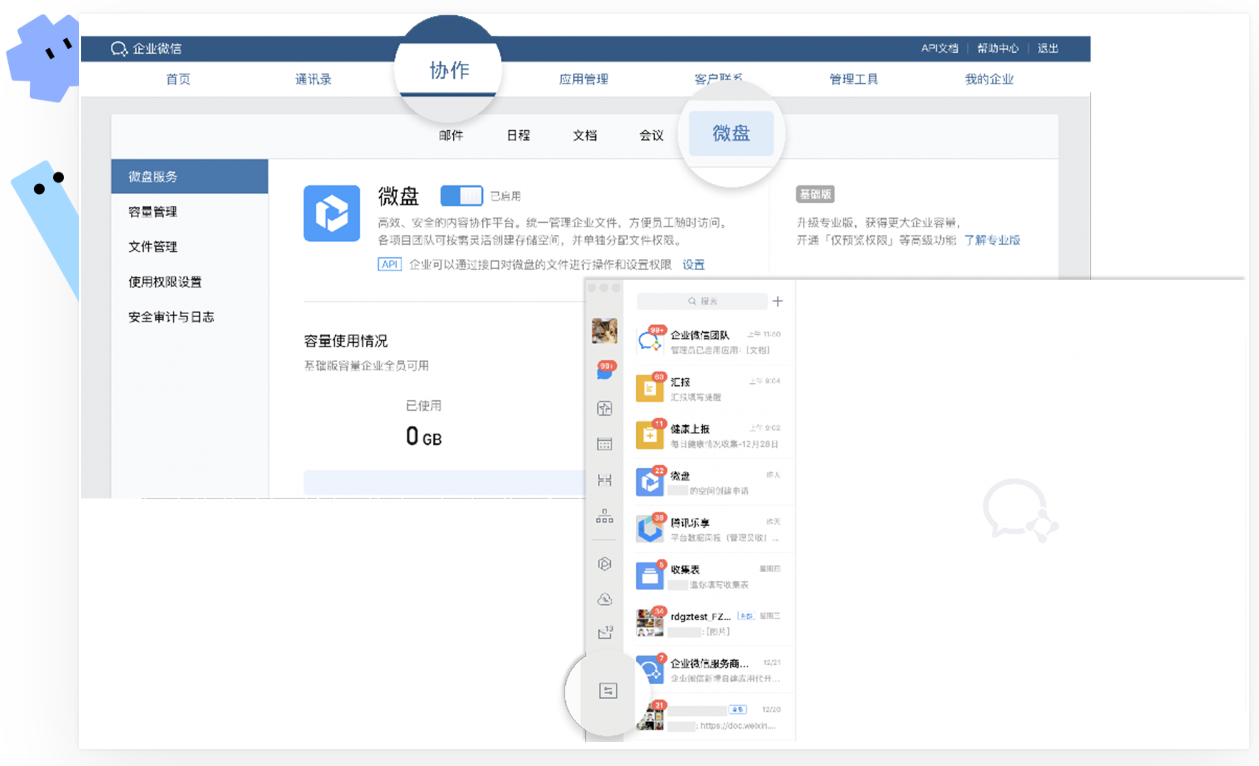Image resolution: width=1259 pixels, height=766 pixels.
Task: Open the 健康上报 conversation title
Action: pyautogui.click(x=690, y=429)
